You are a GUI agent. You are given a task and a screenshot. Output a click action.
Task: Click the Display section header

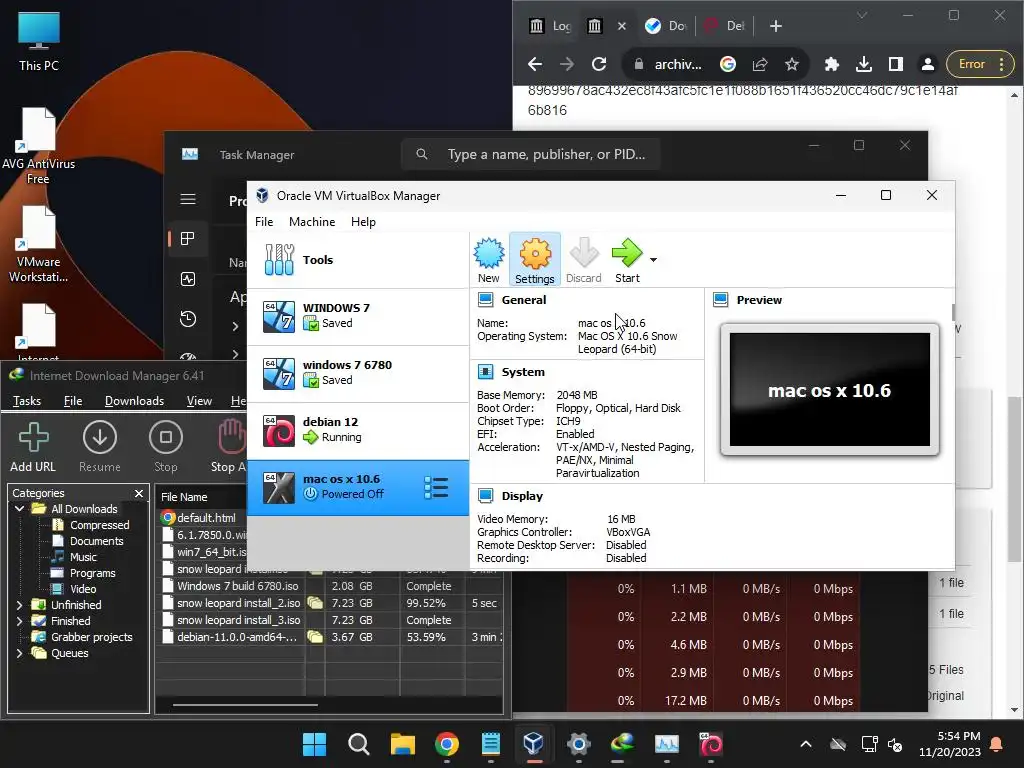coord(522,496)
